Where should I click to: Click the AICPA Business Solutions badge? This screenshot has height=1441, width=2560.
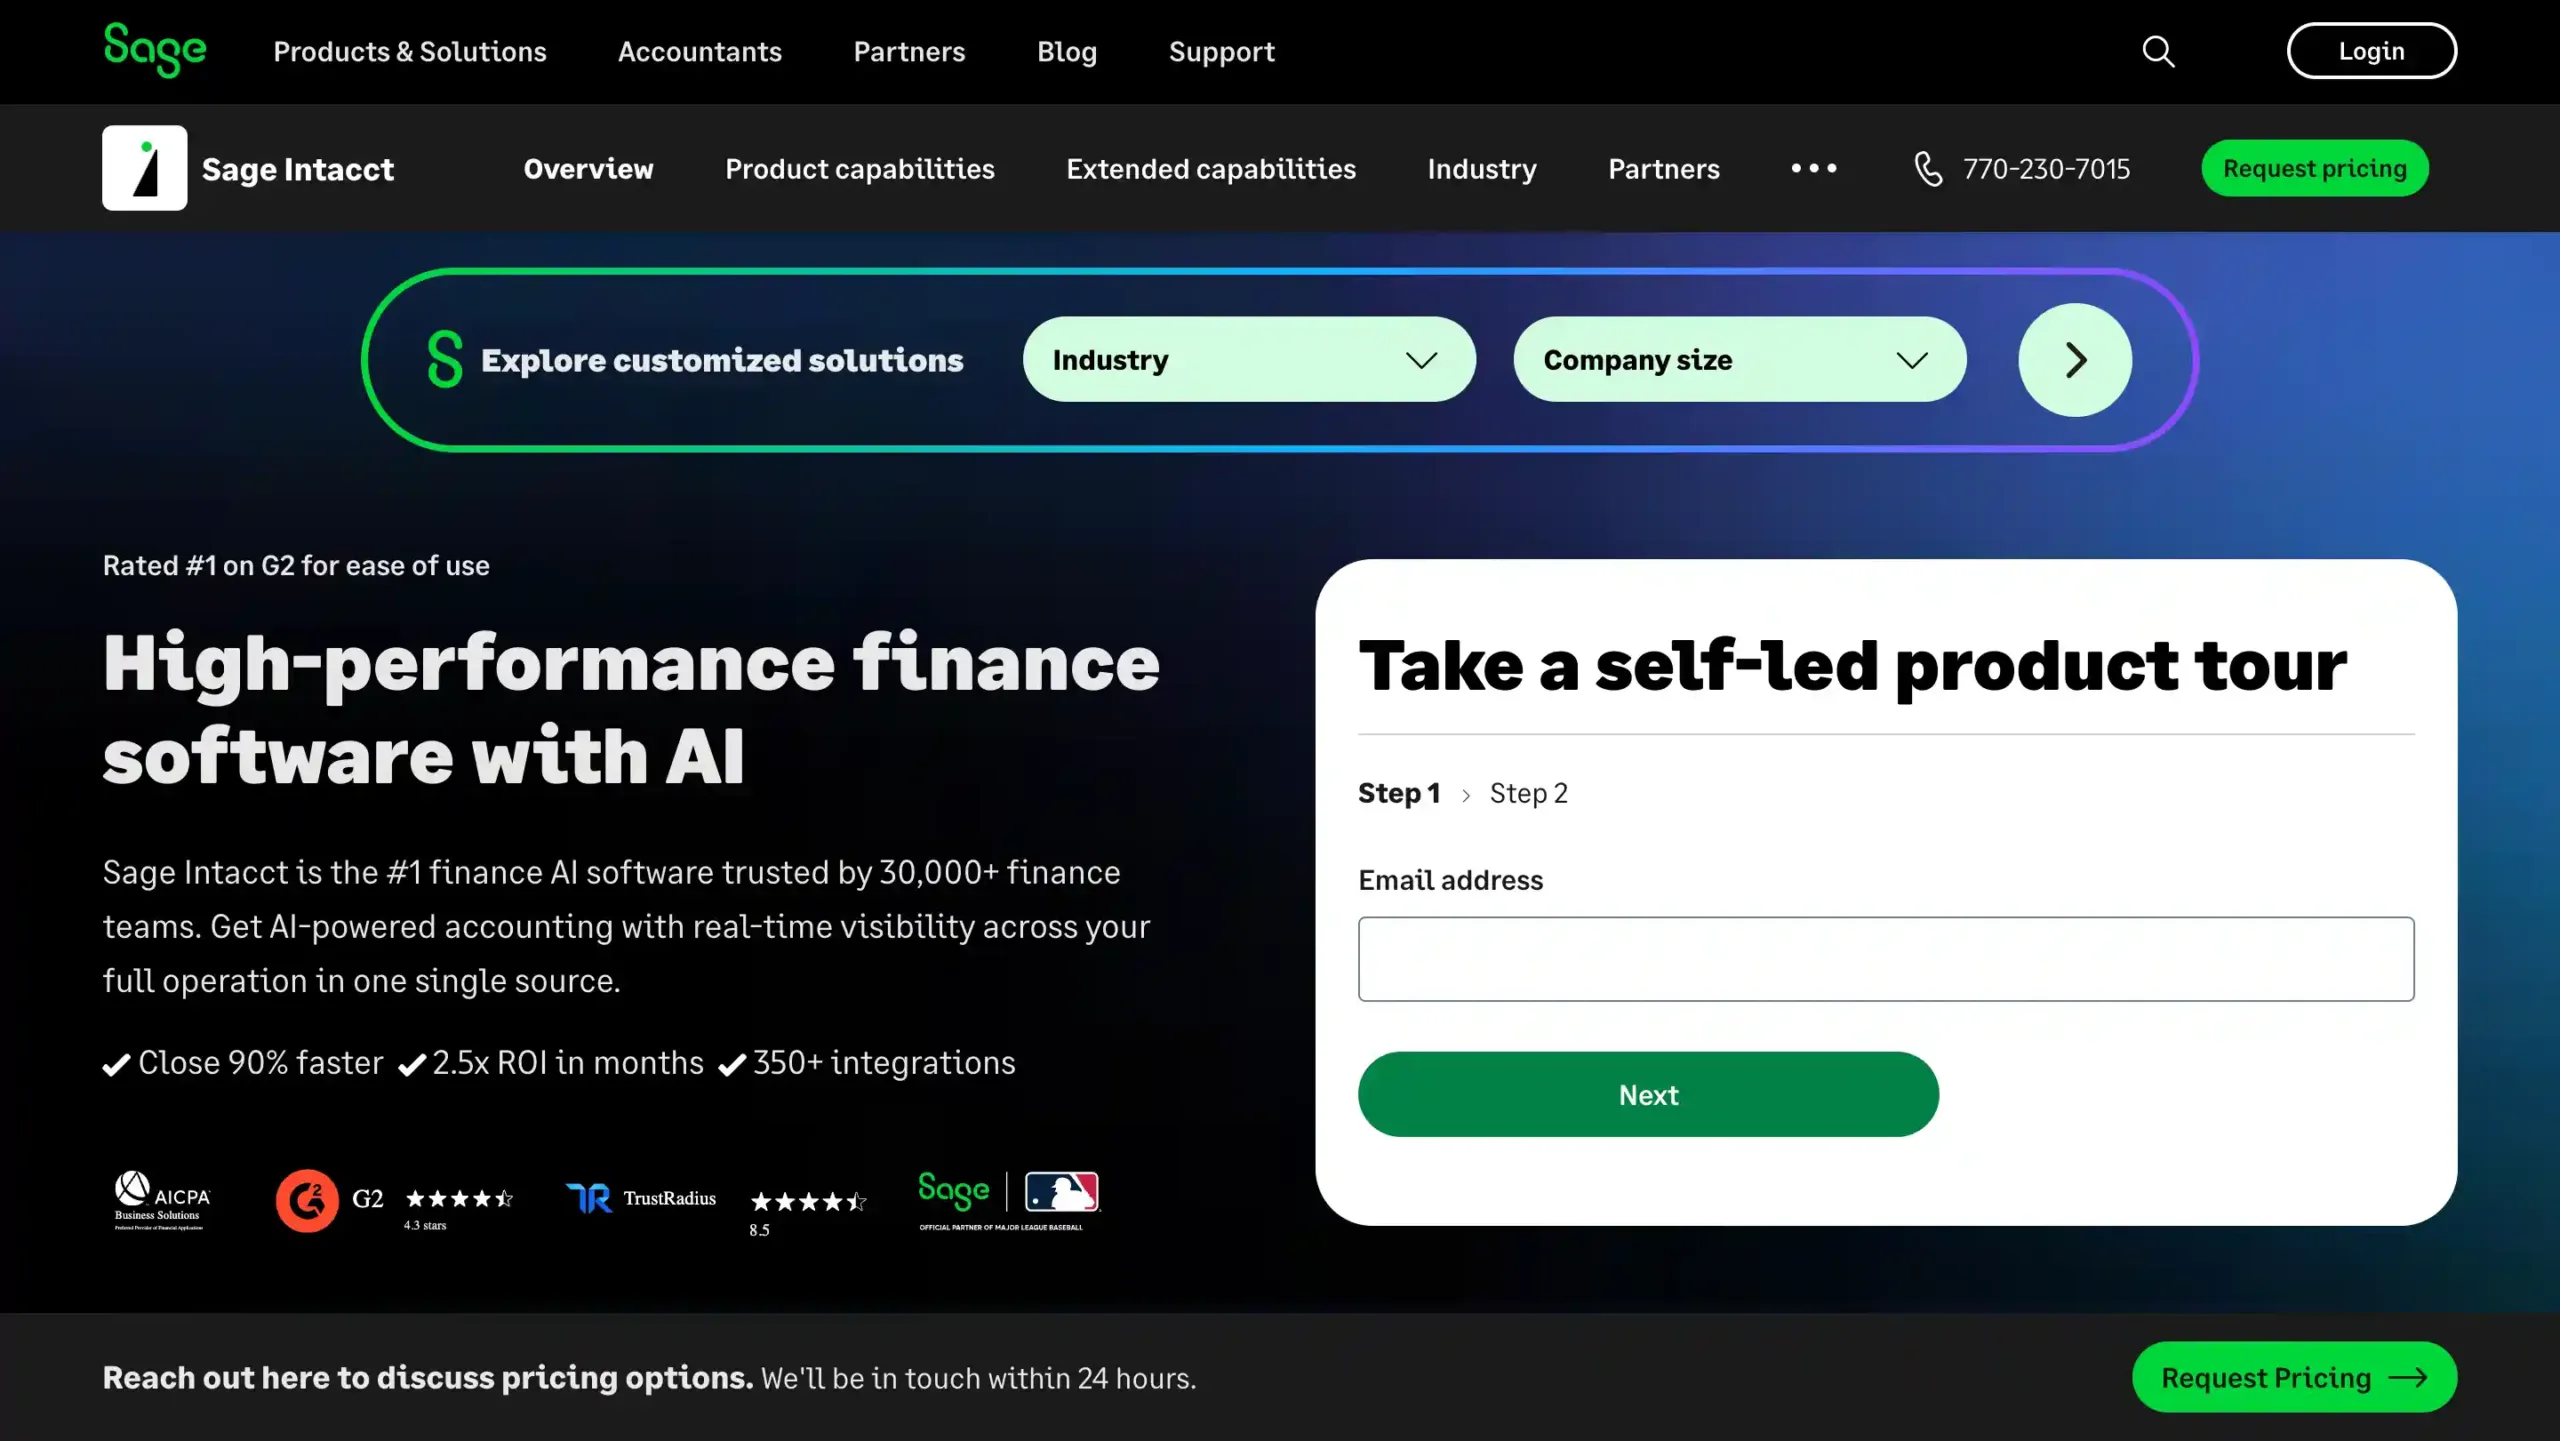[x=160, y=1200]
